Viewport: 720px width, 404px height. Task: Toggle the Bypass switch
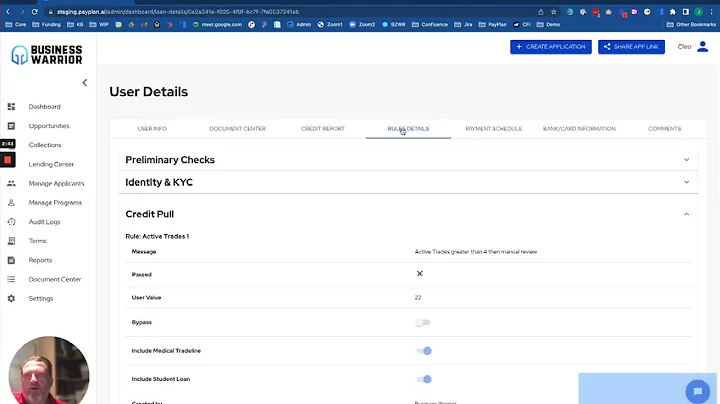coord(423,322)
